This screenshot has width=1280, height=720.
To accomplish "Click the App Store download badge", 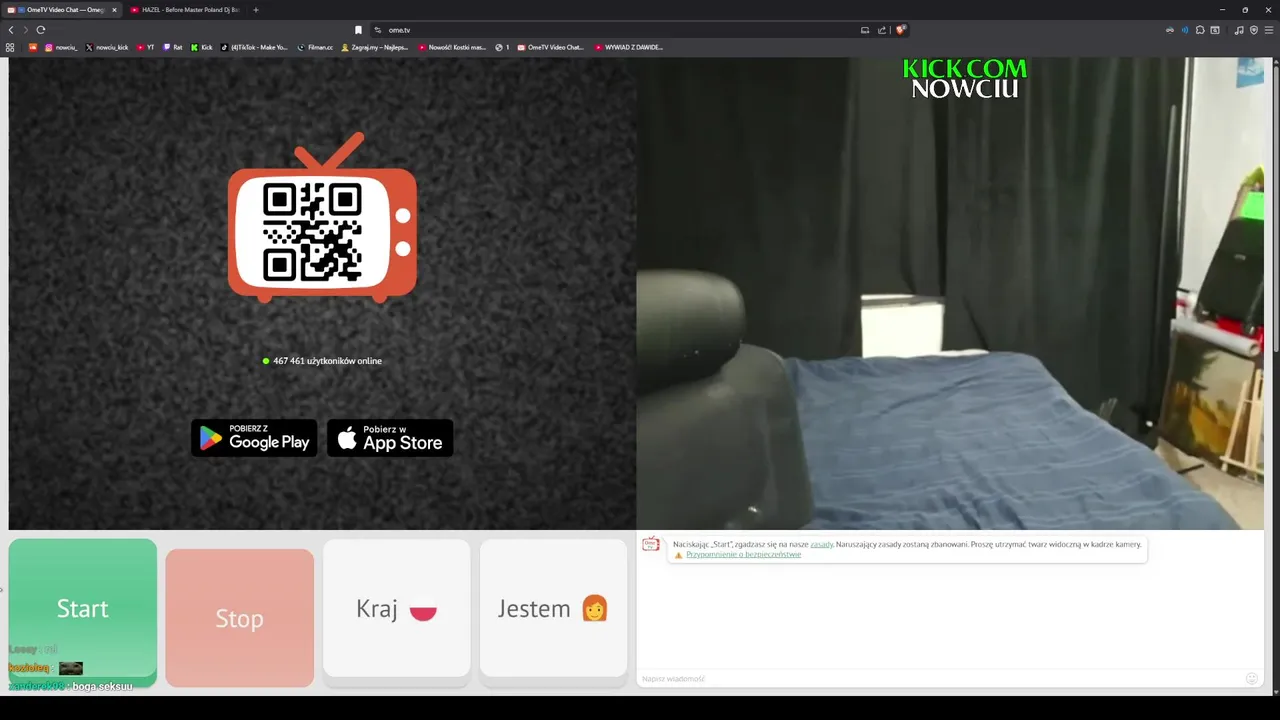I will tap(390, 438).
